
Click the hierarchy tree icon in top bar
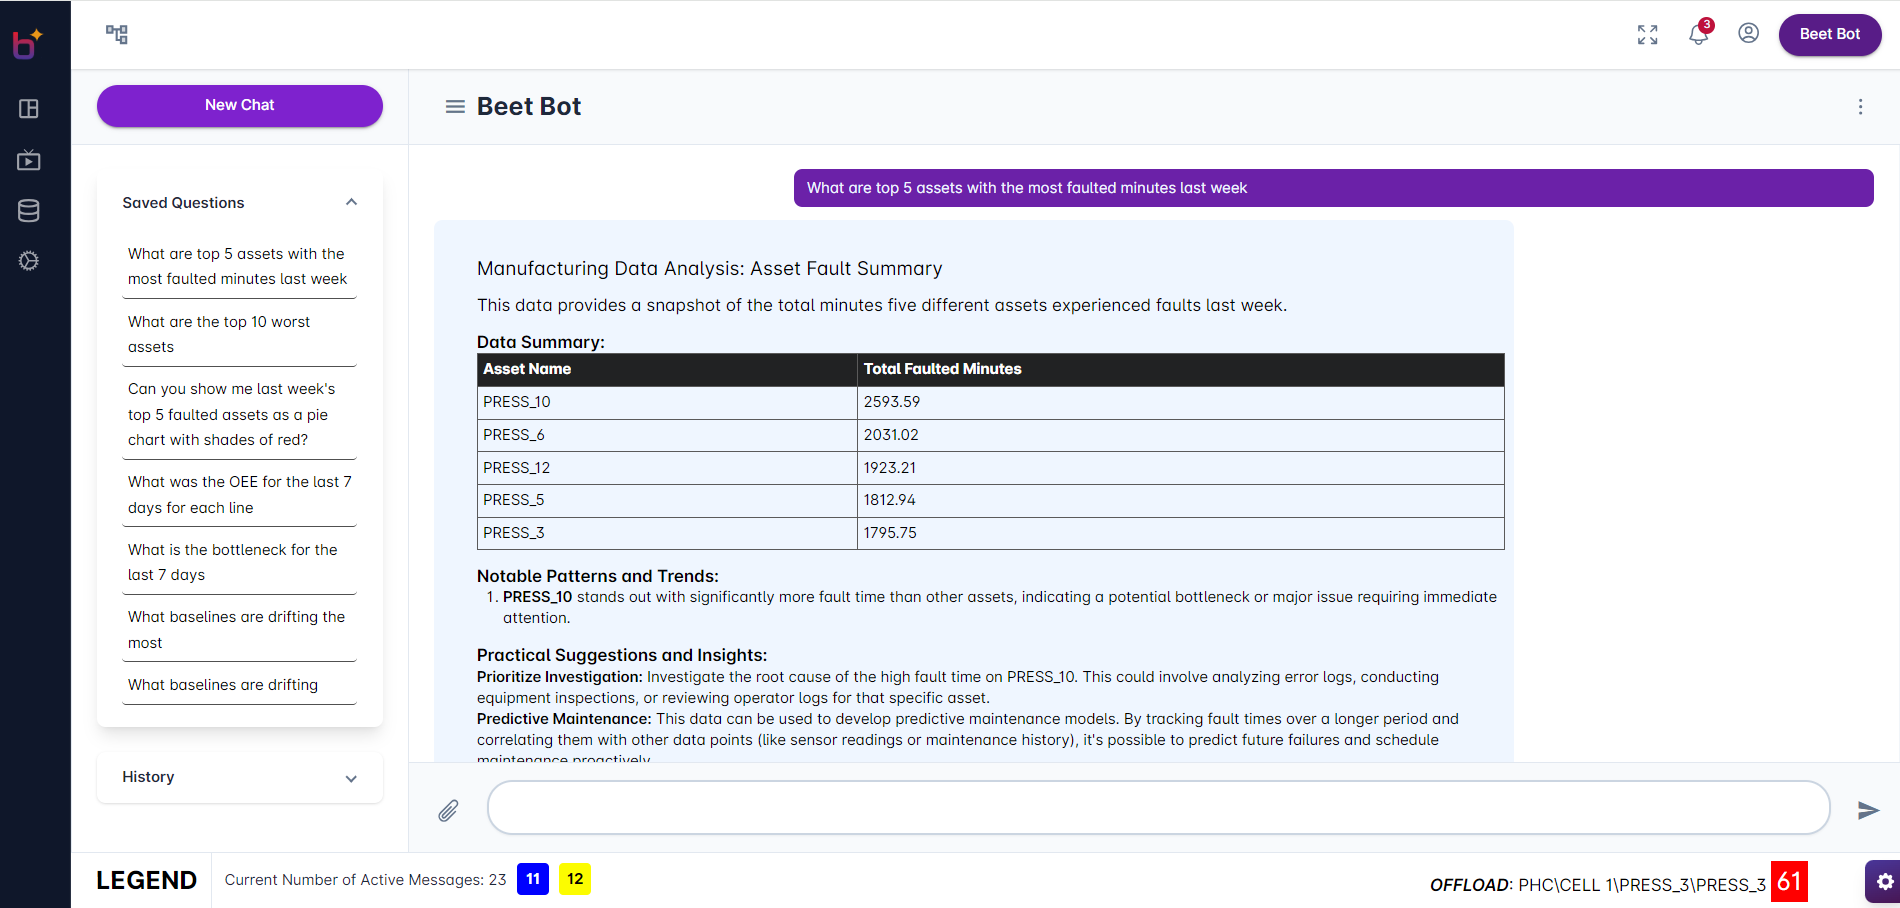tap(117, 35)
